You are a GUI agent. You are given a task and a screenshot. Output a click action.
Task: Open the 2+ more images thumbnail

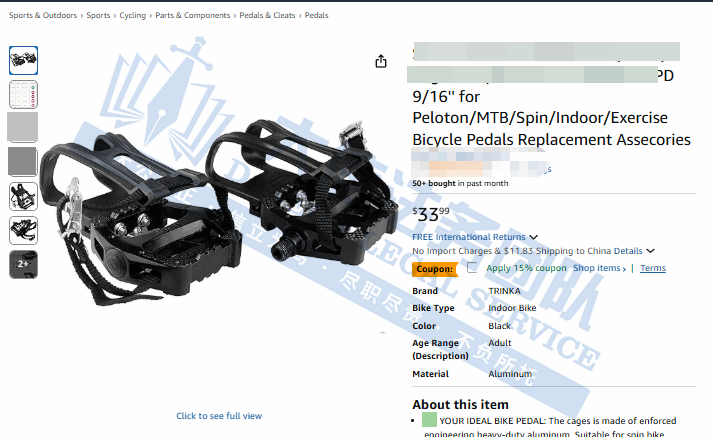[23, 264]
